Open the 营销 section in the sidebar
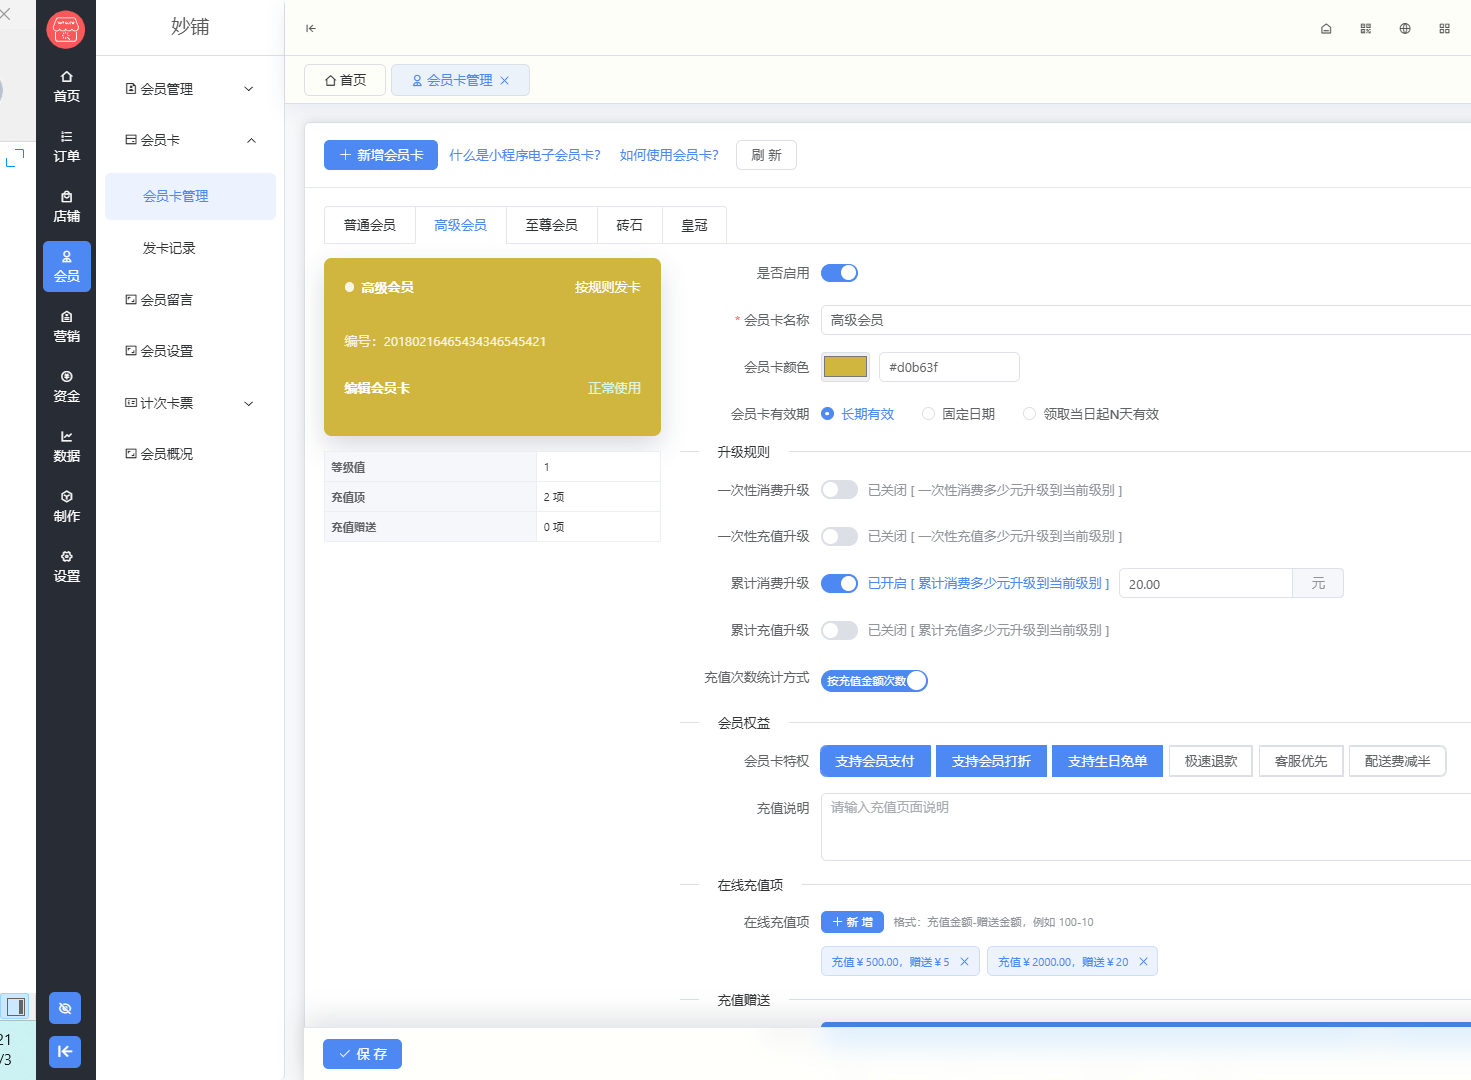1471x1080 pixels. [67, 327]
